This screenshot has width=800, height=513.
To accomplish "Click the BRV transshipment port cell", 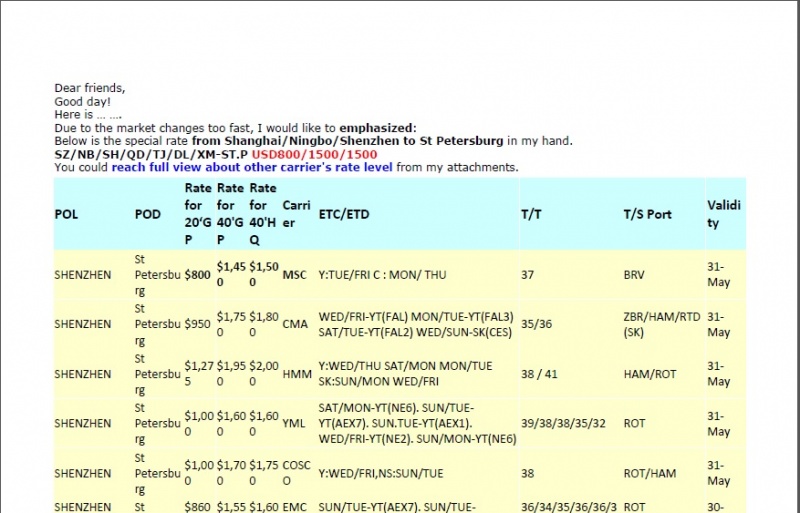I will (634, 274).
